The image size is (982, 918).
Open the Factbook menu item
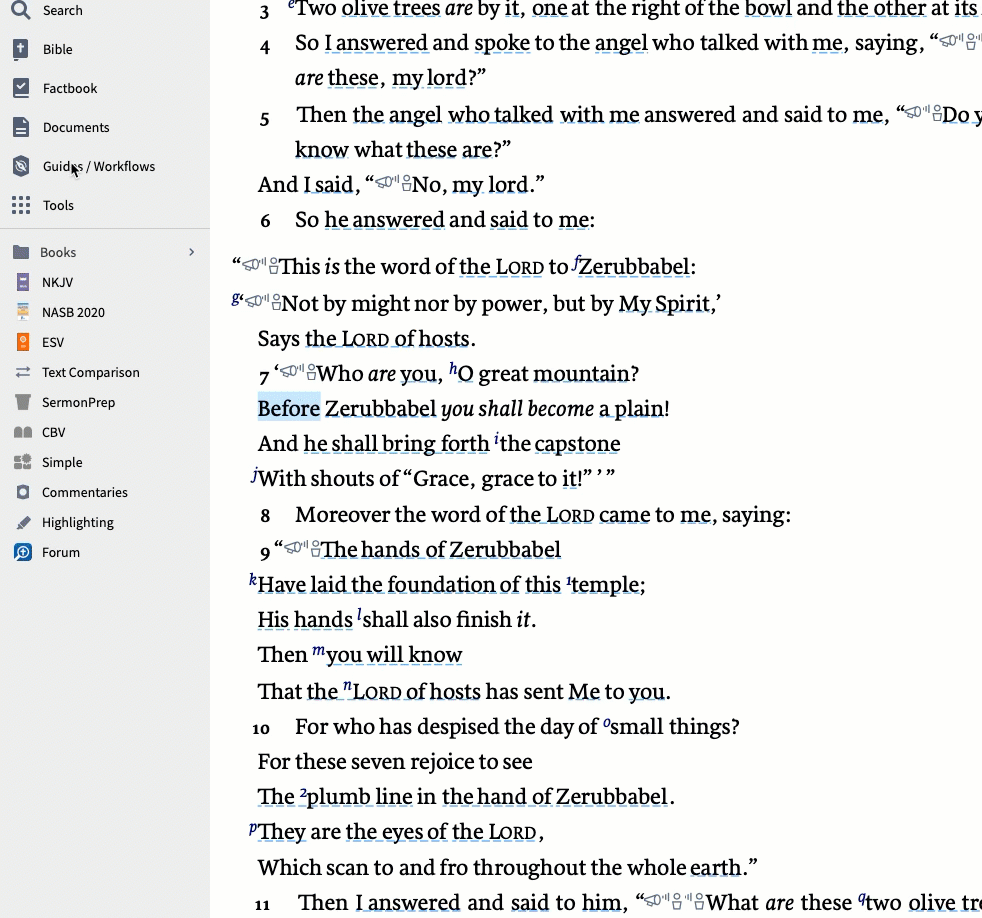coord(70,88)
